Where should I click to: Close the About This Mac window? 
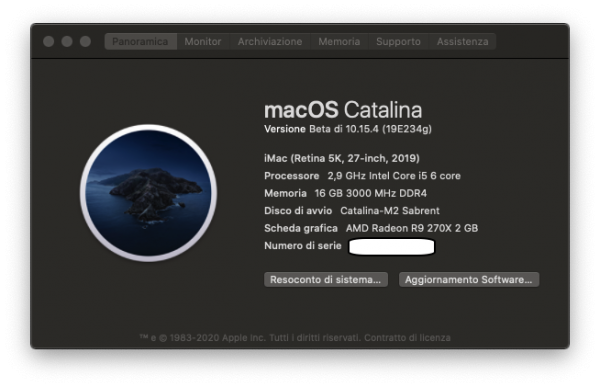(49, 41)
